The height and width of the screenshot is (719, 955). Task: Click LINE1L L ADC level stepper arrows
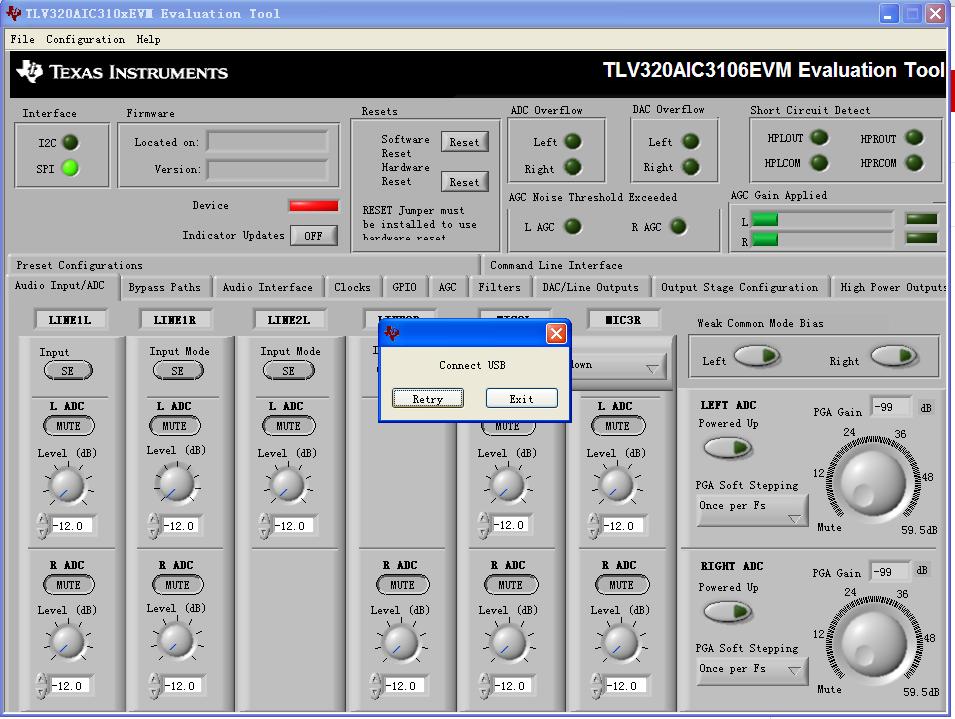[x=41, y=526]
